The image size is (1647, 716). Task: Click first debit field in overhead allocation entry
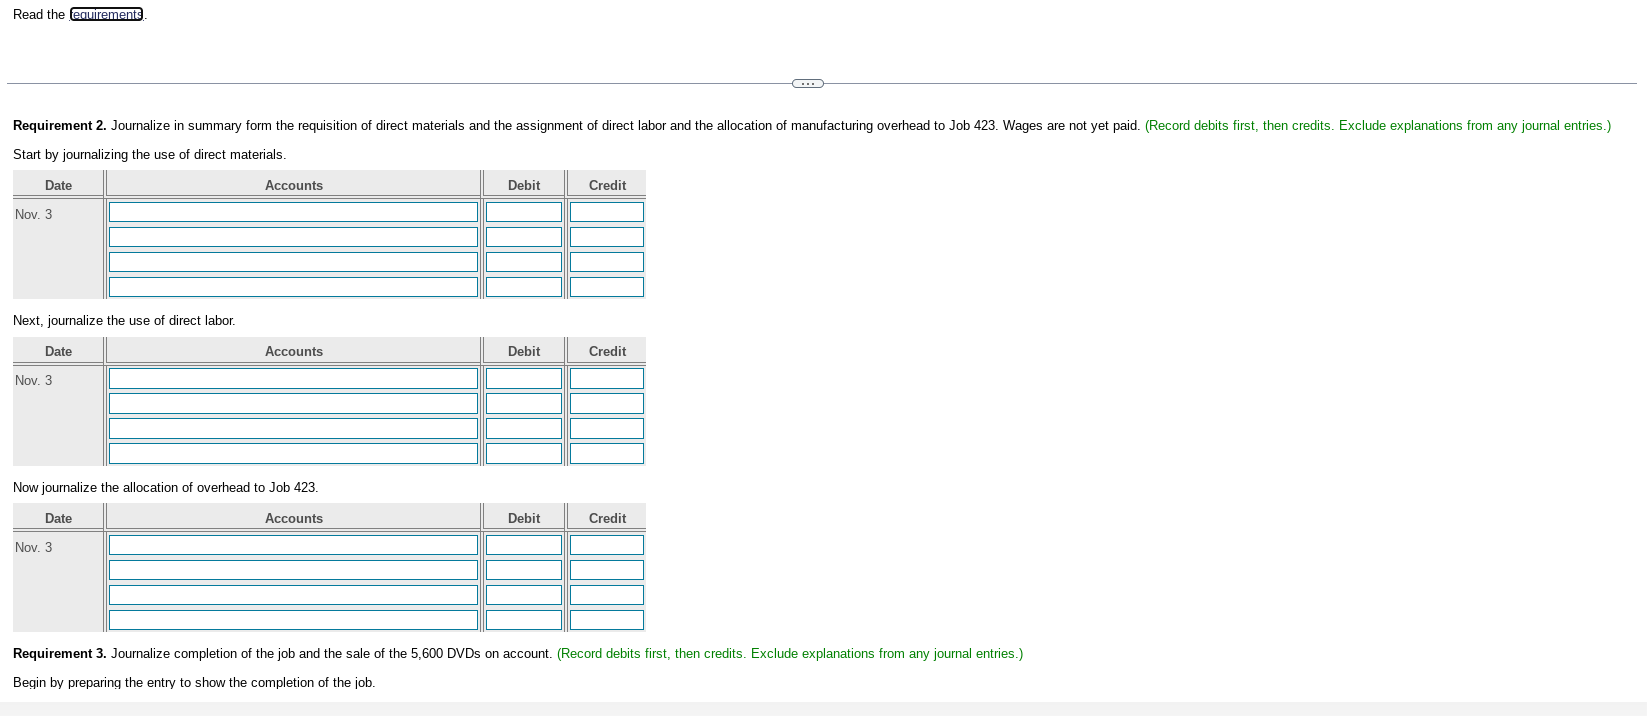click(524, 545)
